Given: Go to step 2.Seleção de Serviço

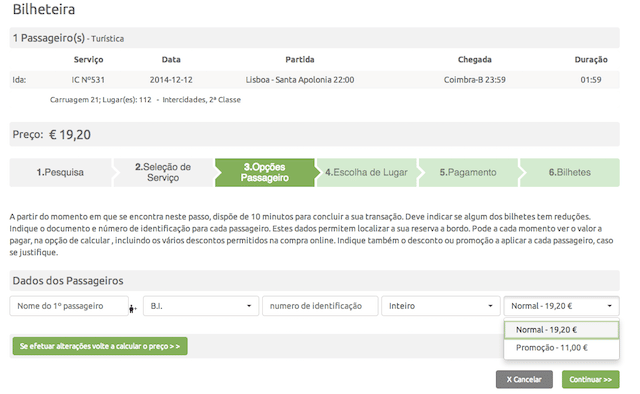Looking at the screenshot, I should click(163, 173).
